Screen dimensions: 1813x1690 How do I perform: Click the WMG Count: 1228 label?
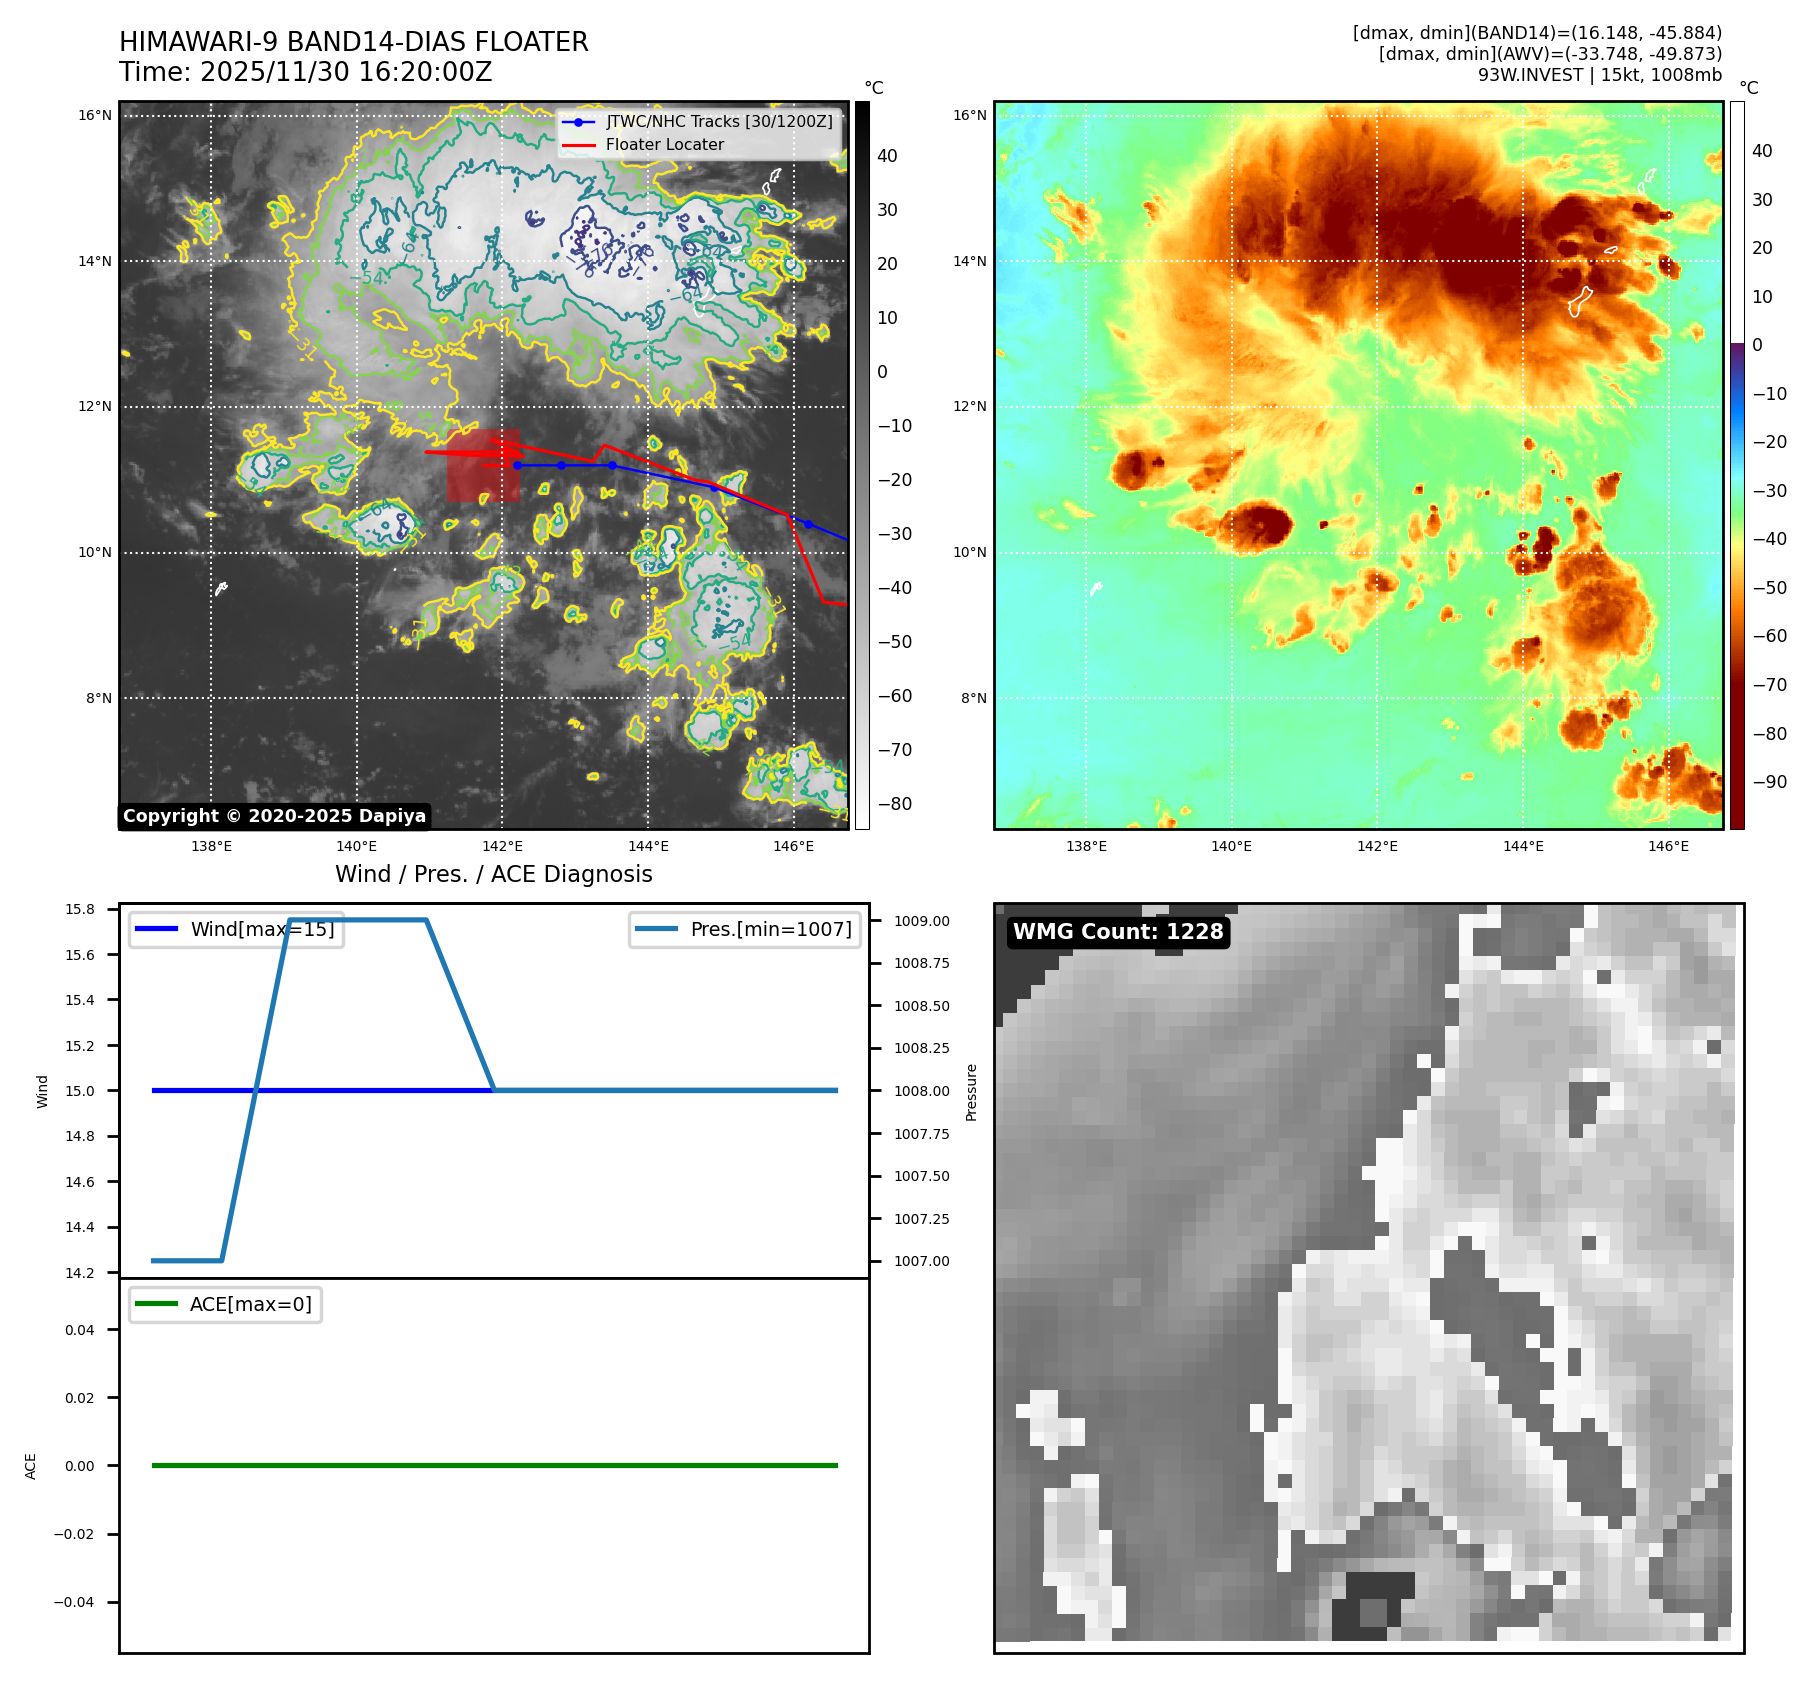[1118, 932]
